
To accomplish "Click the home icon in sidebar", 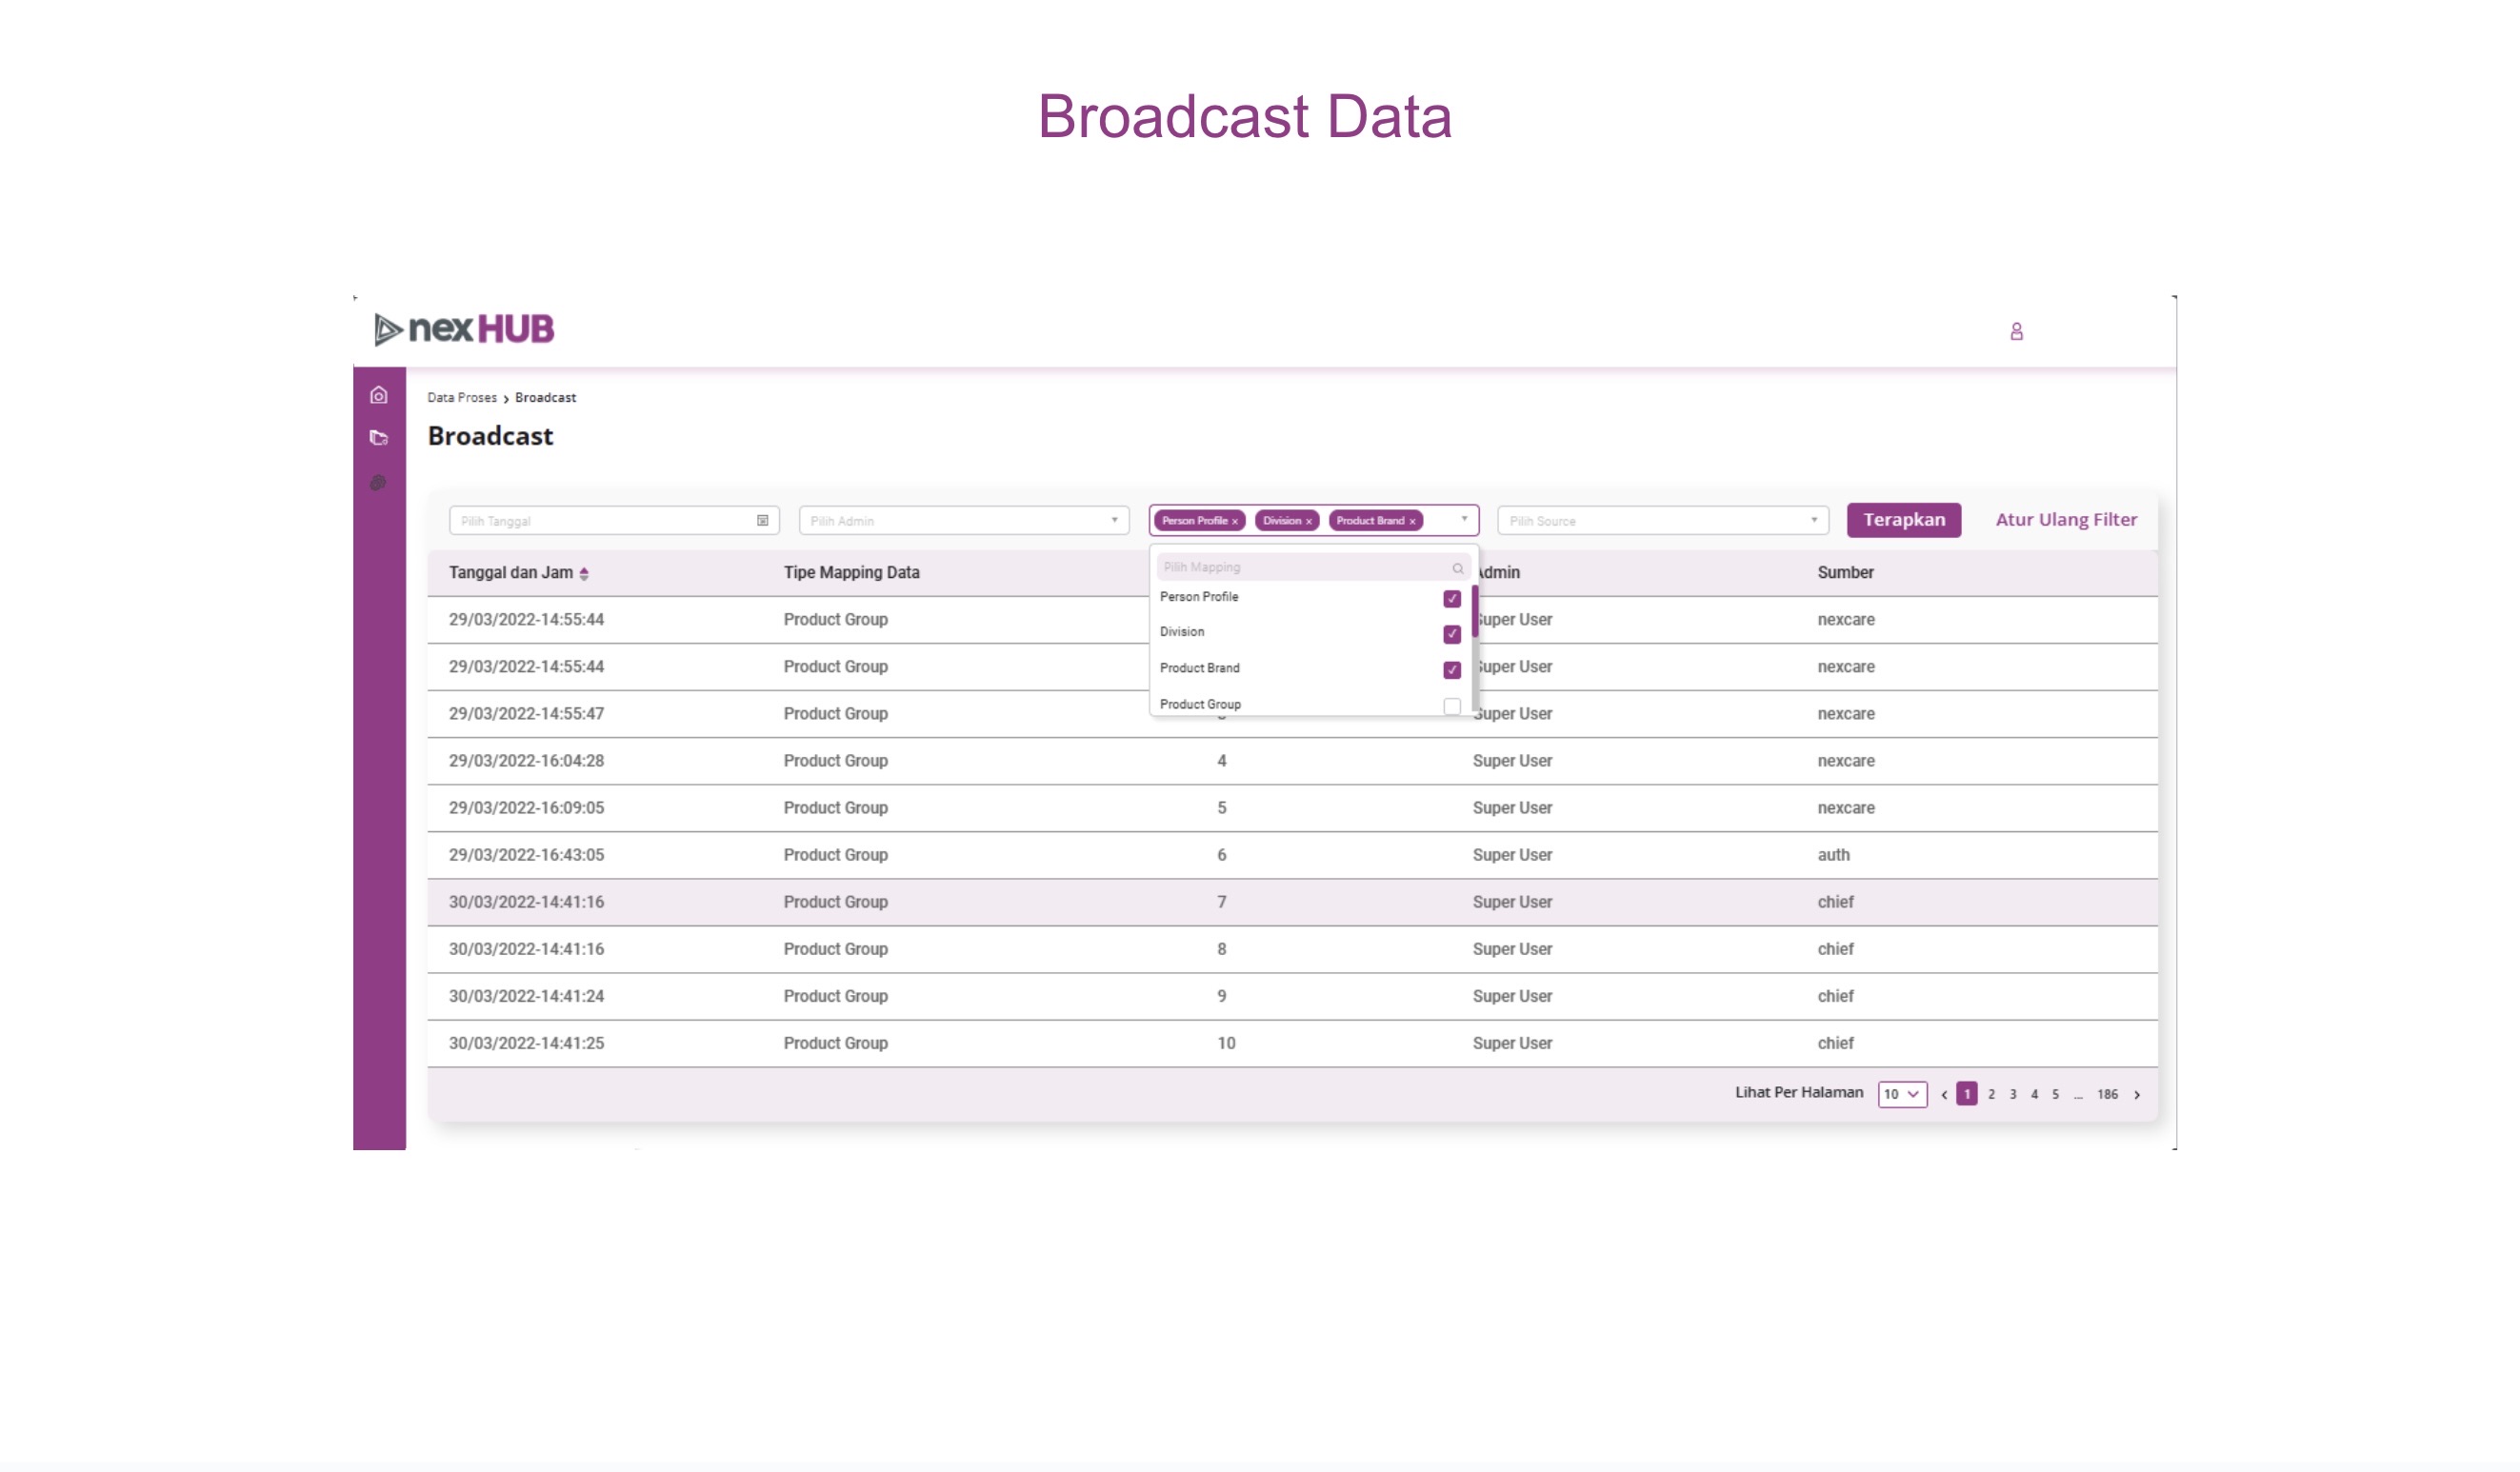I will click(x=378, y=396).
